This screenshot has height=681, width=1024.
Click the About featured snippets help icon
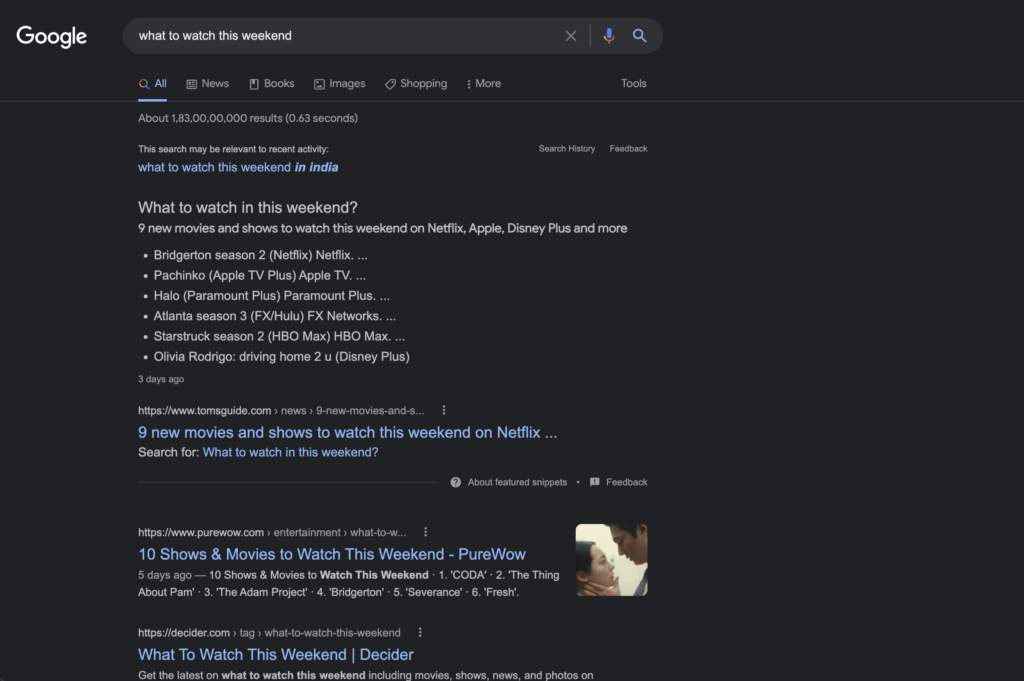456,482
